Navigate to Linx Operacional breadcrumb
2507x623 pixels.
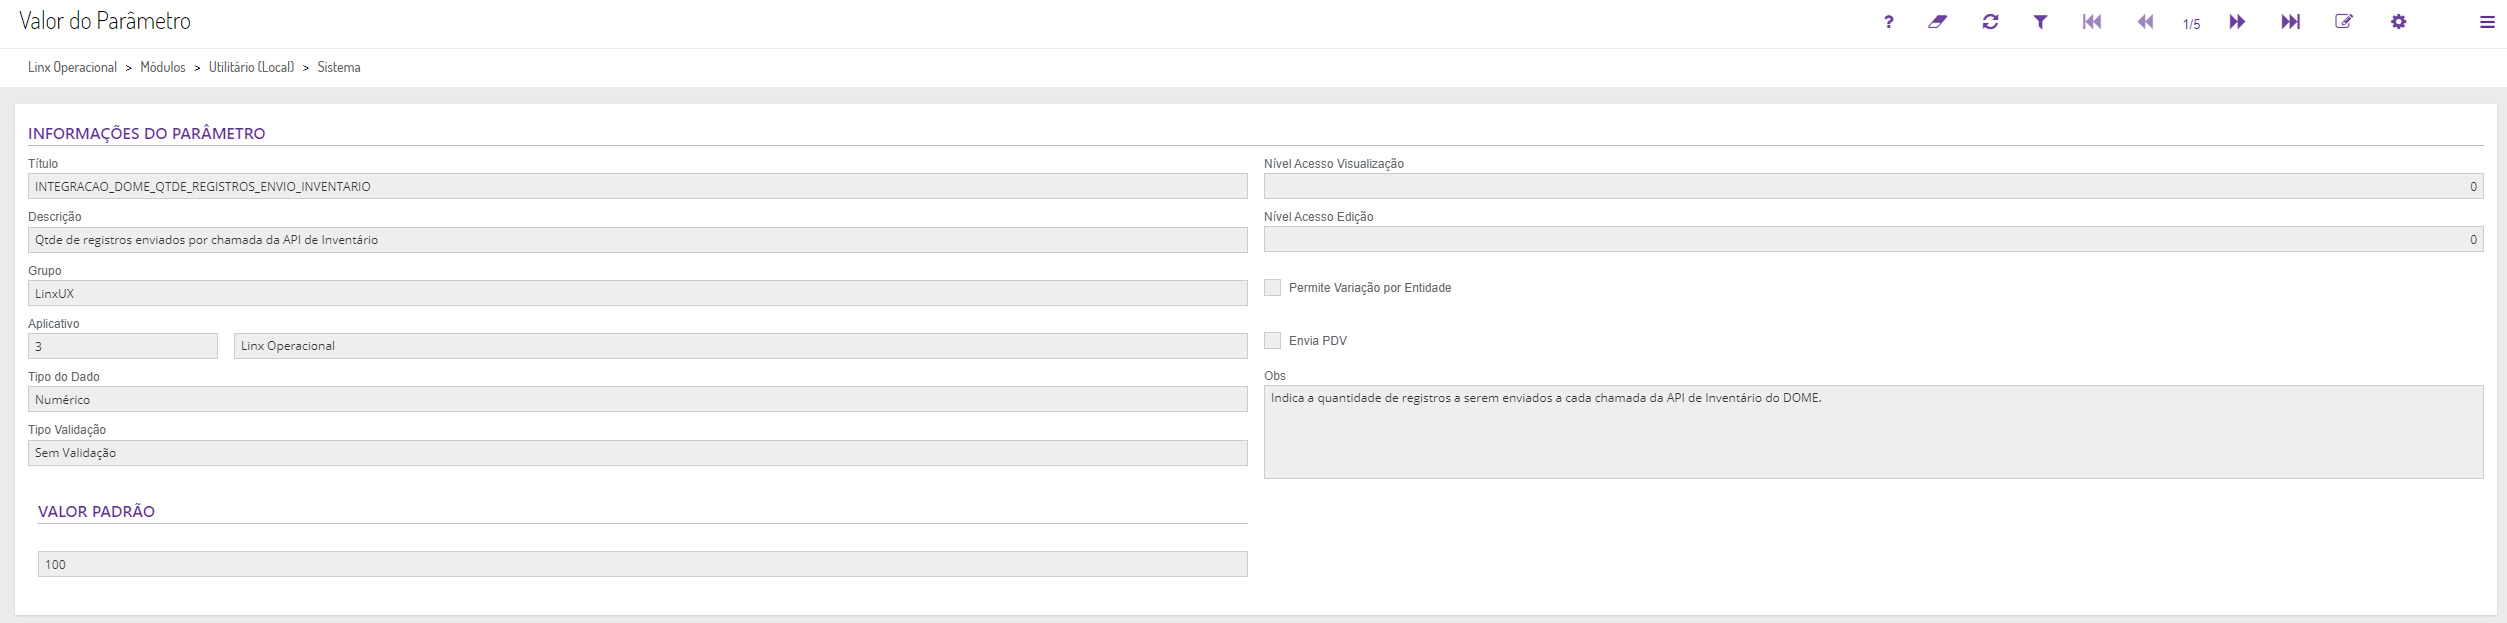click(72, 67)
